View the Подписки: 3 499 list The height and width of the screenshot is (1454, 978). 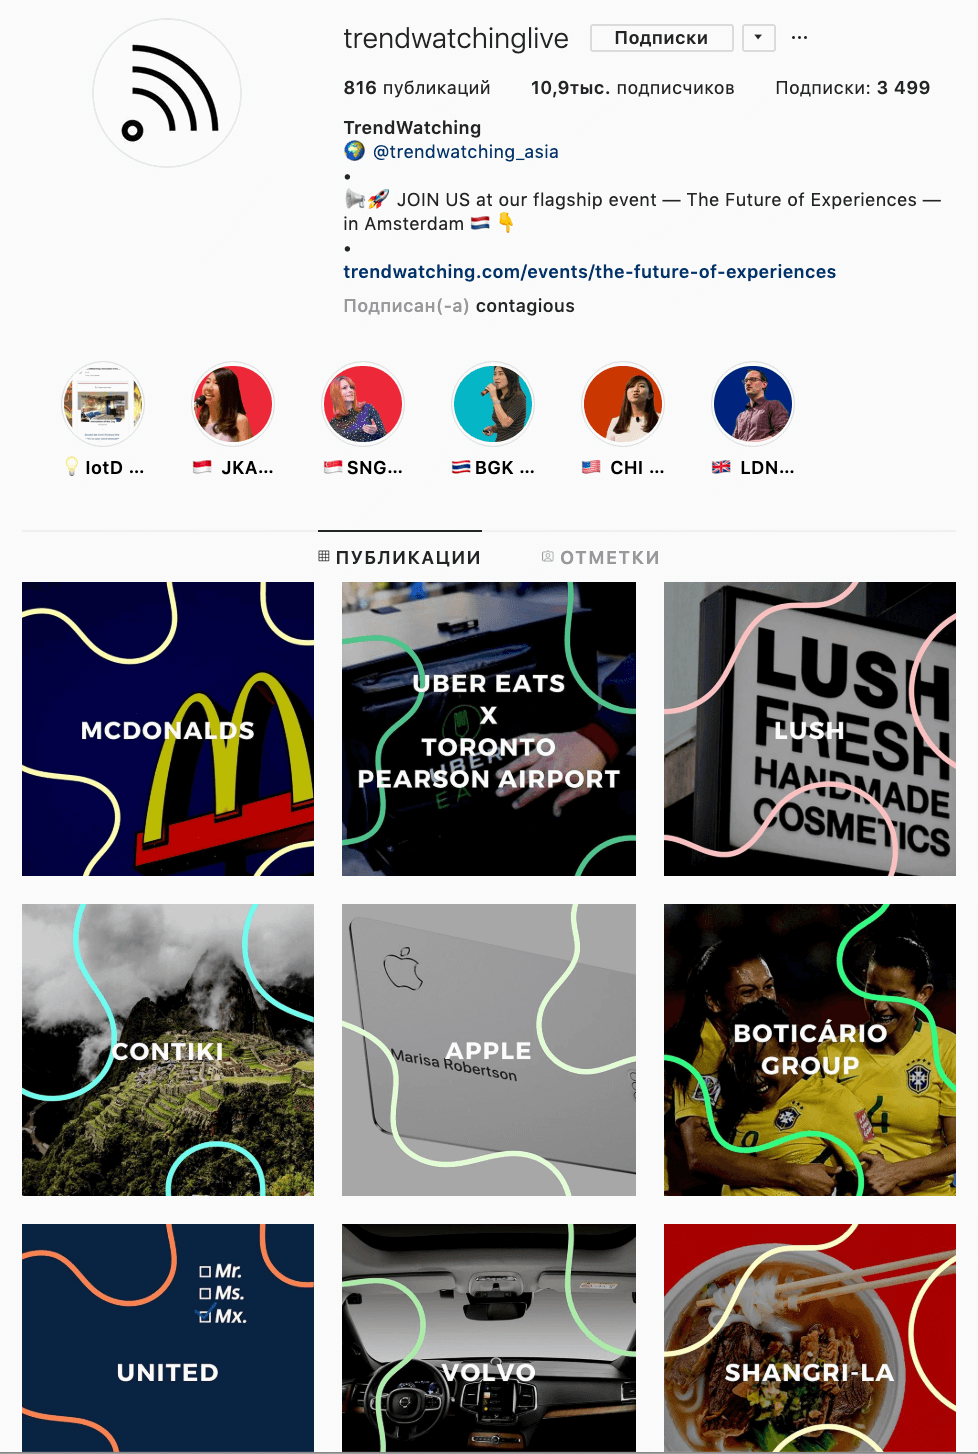[852, 88]
